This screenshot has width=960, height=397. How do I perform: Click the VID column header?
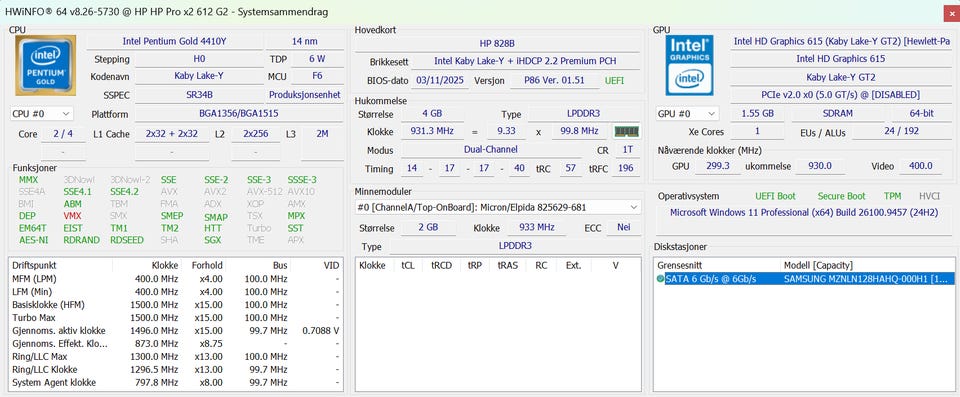pyautogui.click(x=316, y=265)
